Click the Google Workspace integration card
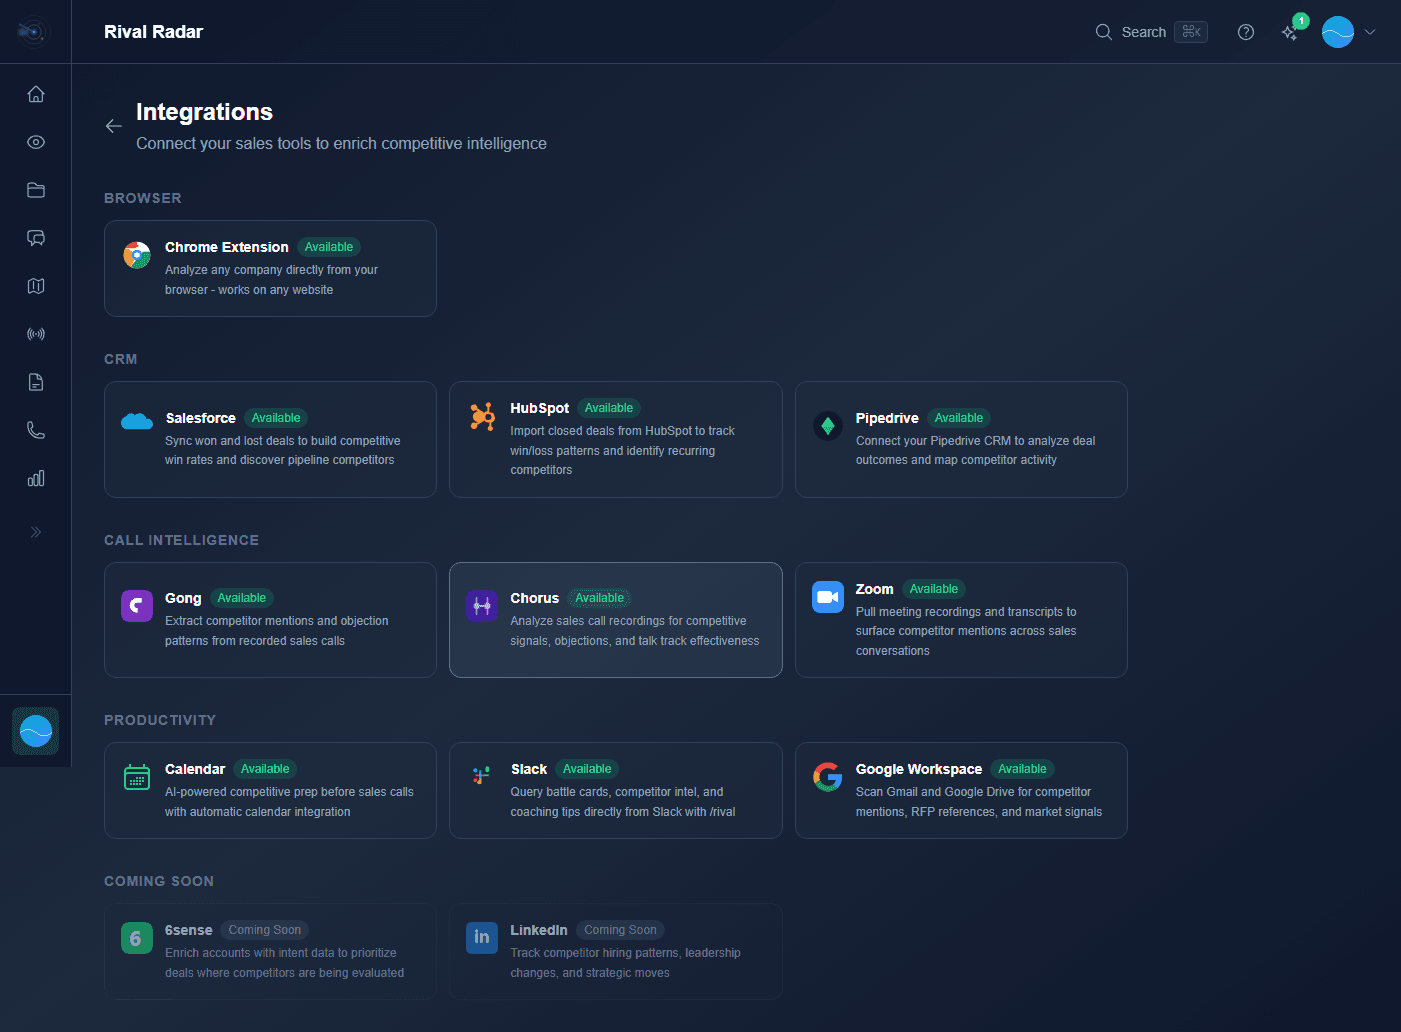Image resolution: width=1401 pixels, height=1032 pixels. tap(960, 790)
